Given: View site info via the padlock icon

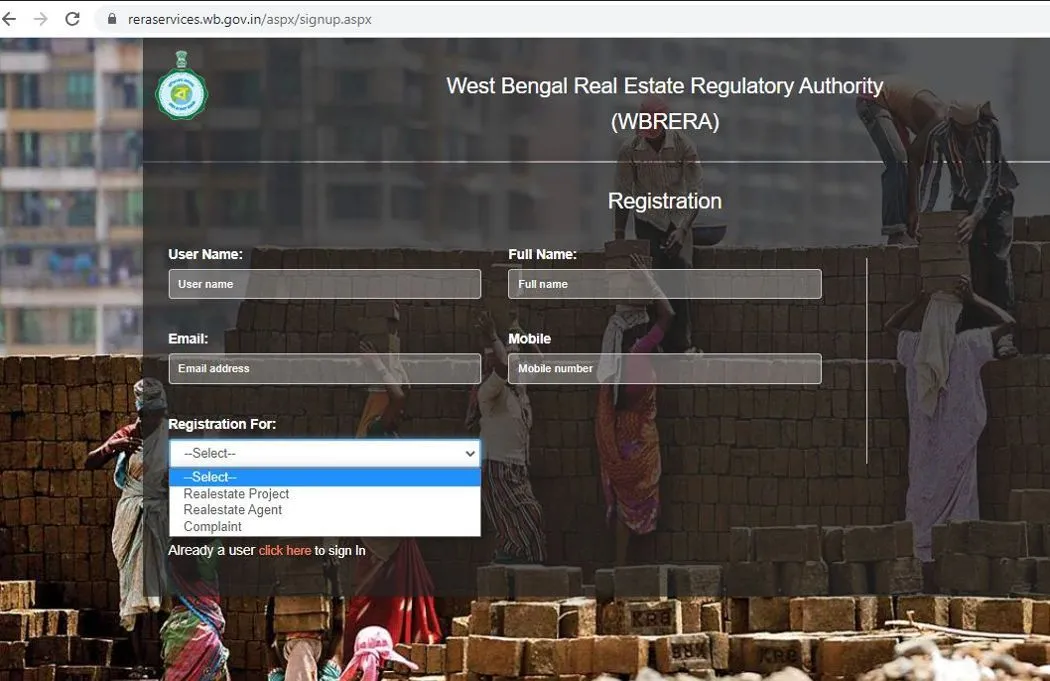Looking at the screenshot, I should click(x=110, y=19).
